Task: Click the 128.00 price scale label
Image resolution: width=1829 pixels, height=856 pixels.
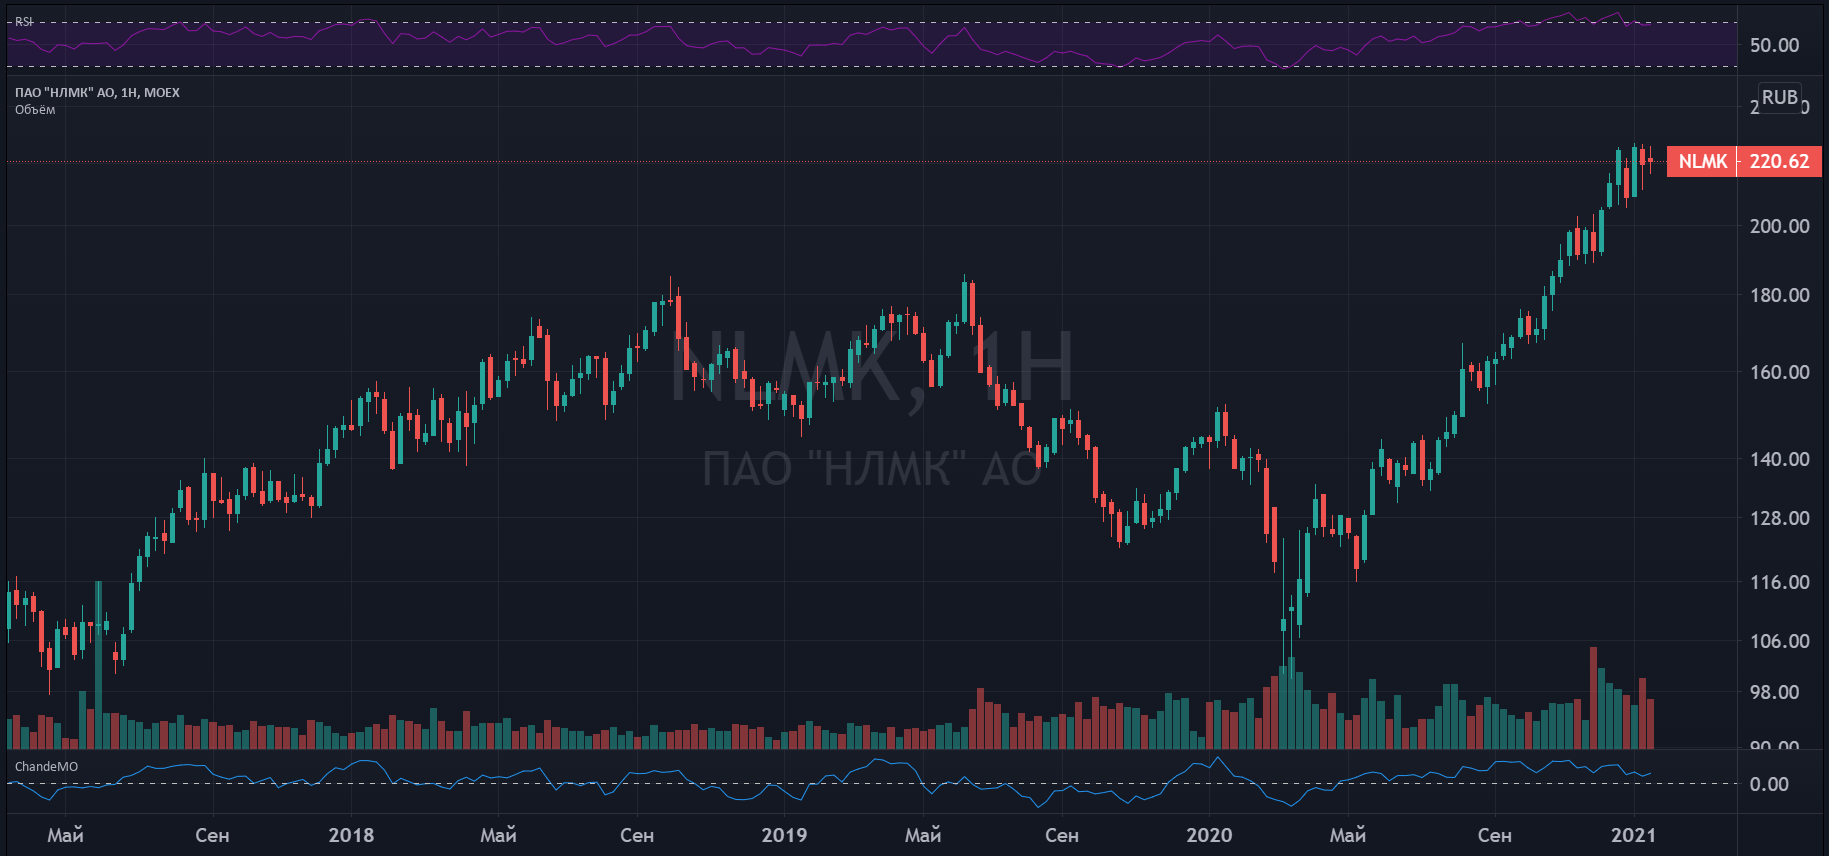Action: click(1779, 518)
